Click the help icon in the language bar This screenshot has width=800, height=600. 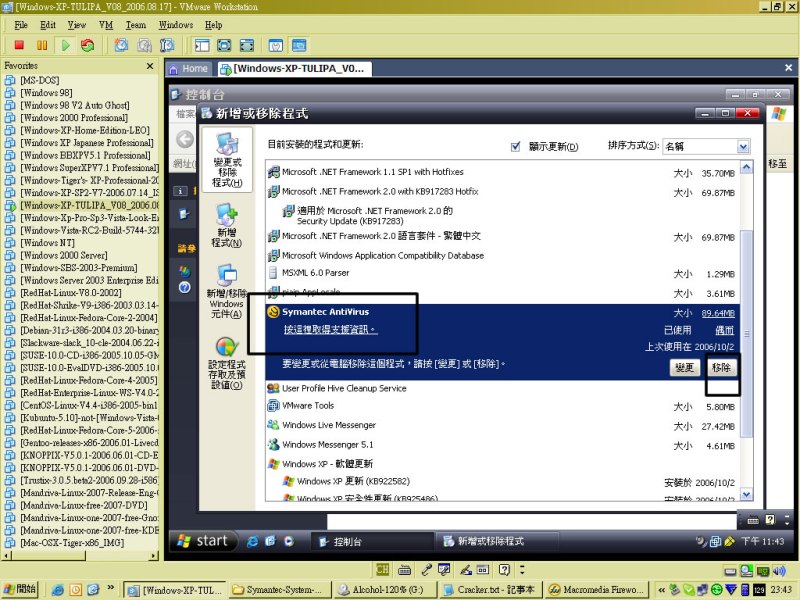pyautogui.click(x=504, y=569)
